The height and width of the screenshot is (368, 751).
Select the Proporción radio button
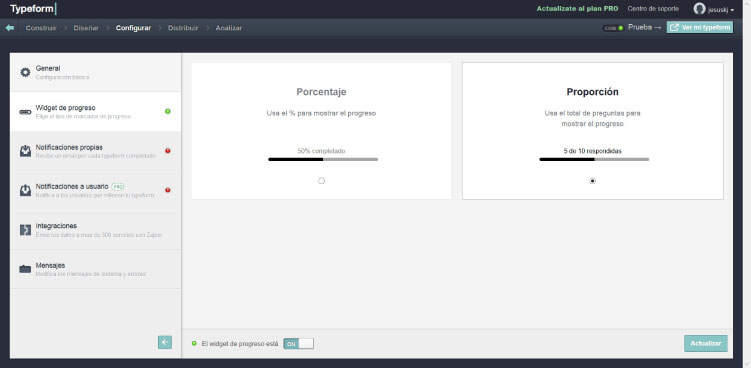592,181
